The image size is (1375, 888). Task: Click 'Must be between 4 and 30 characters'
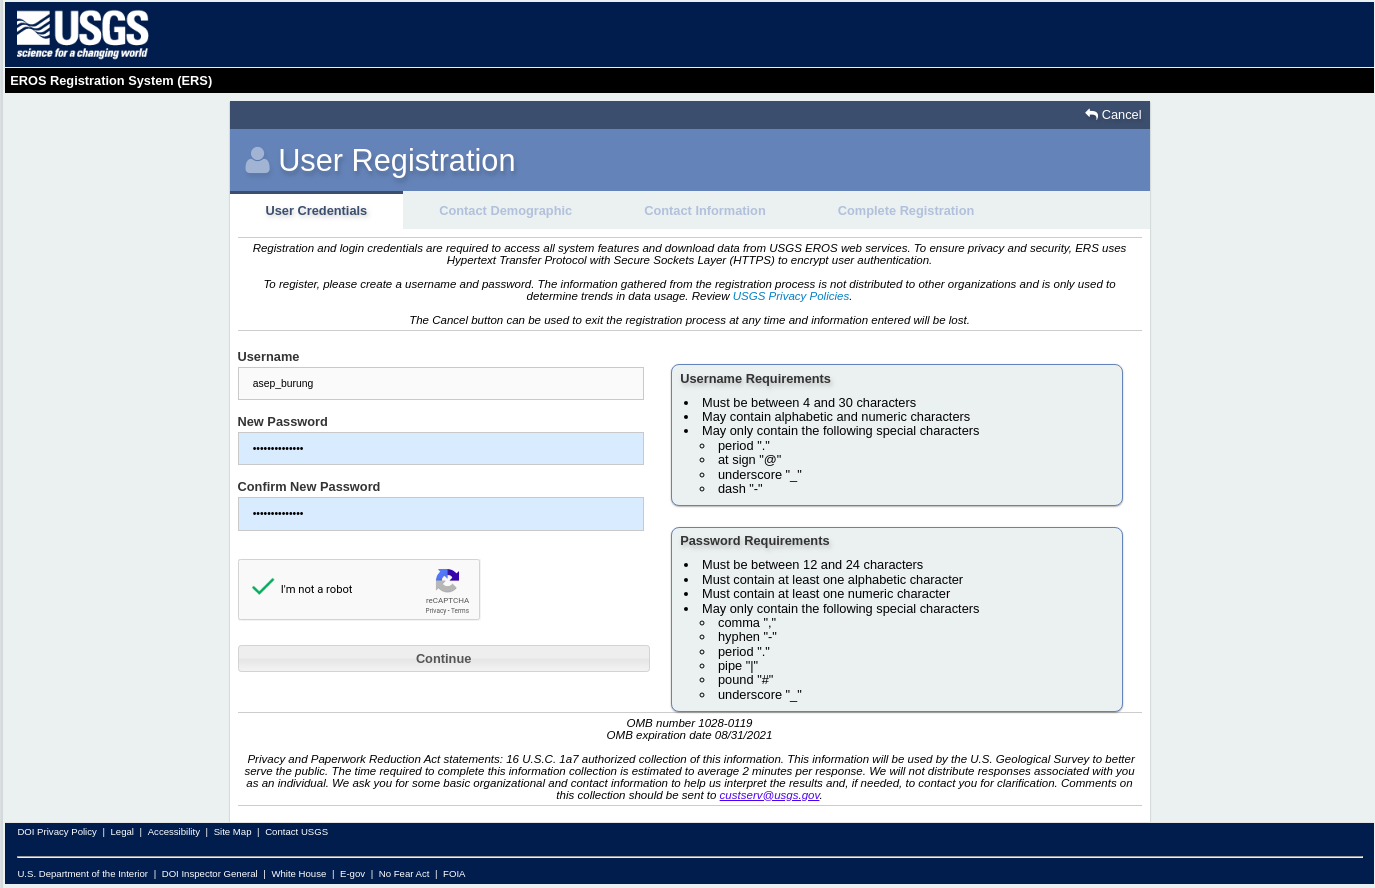coord(809,403)
